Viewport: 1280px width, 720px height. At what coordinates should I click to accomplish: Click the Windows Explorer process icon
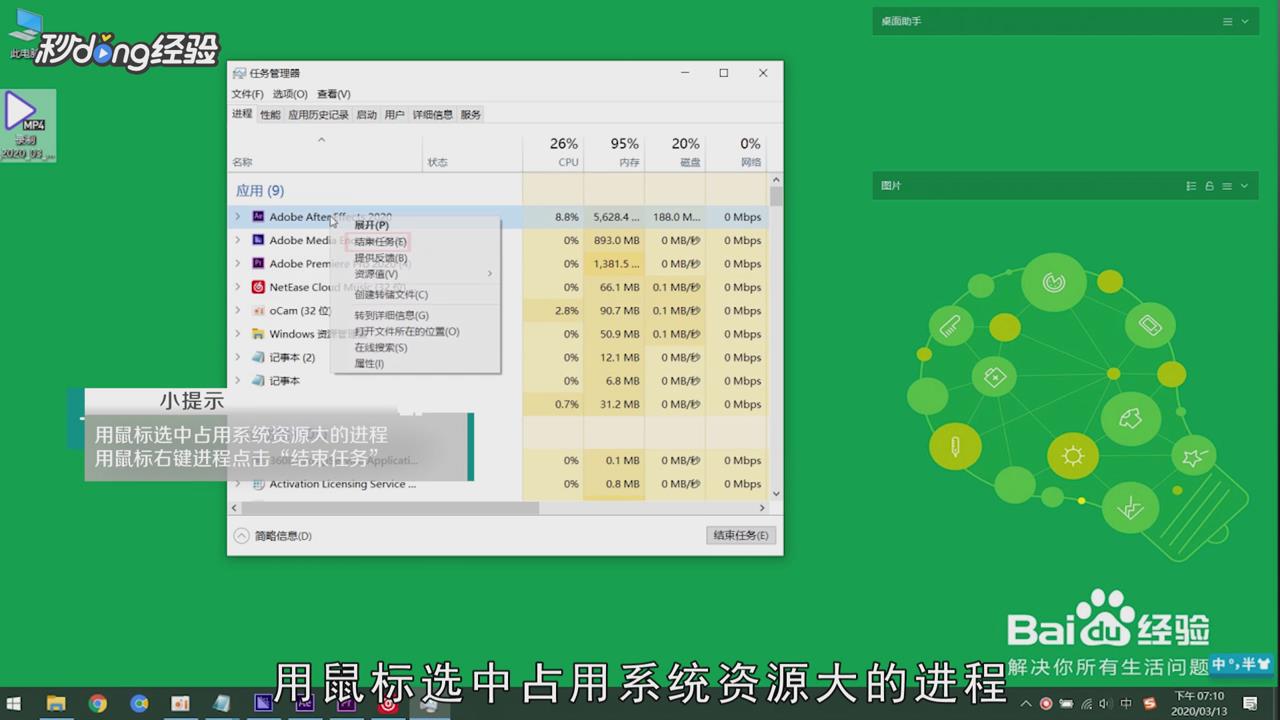pos(258,334)
